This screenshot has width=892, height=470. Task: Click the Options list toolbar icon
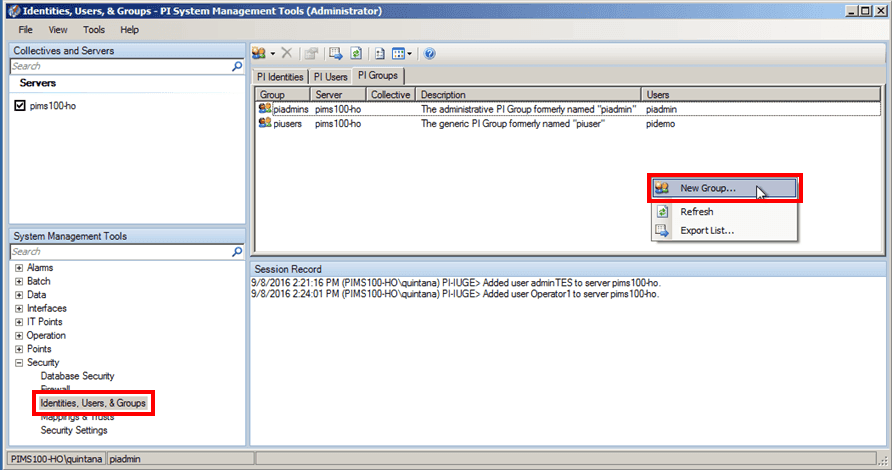coord(379,53)
